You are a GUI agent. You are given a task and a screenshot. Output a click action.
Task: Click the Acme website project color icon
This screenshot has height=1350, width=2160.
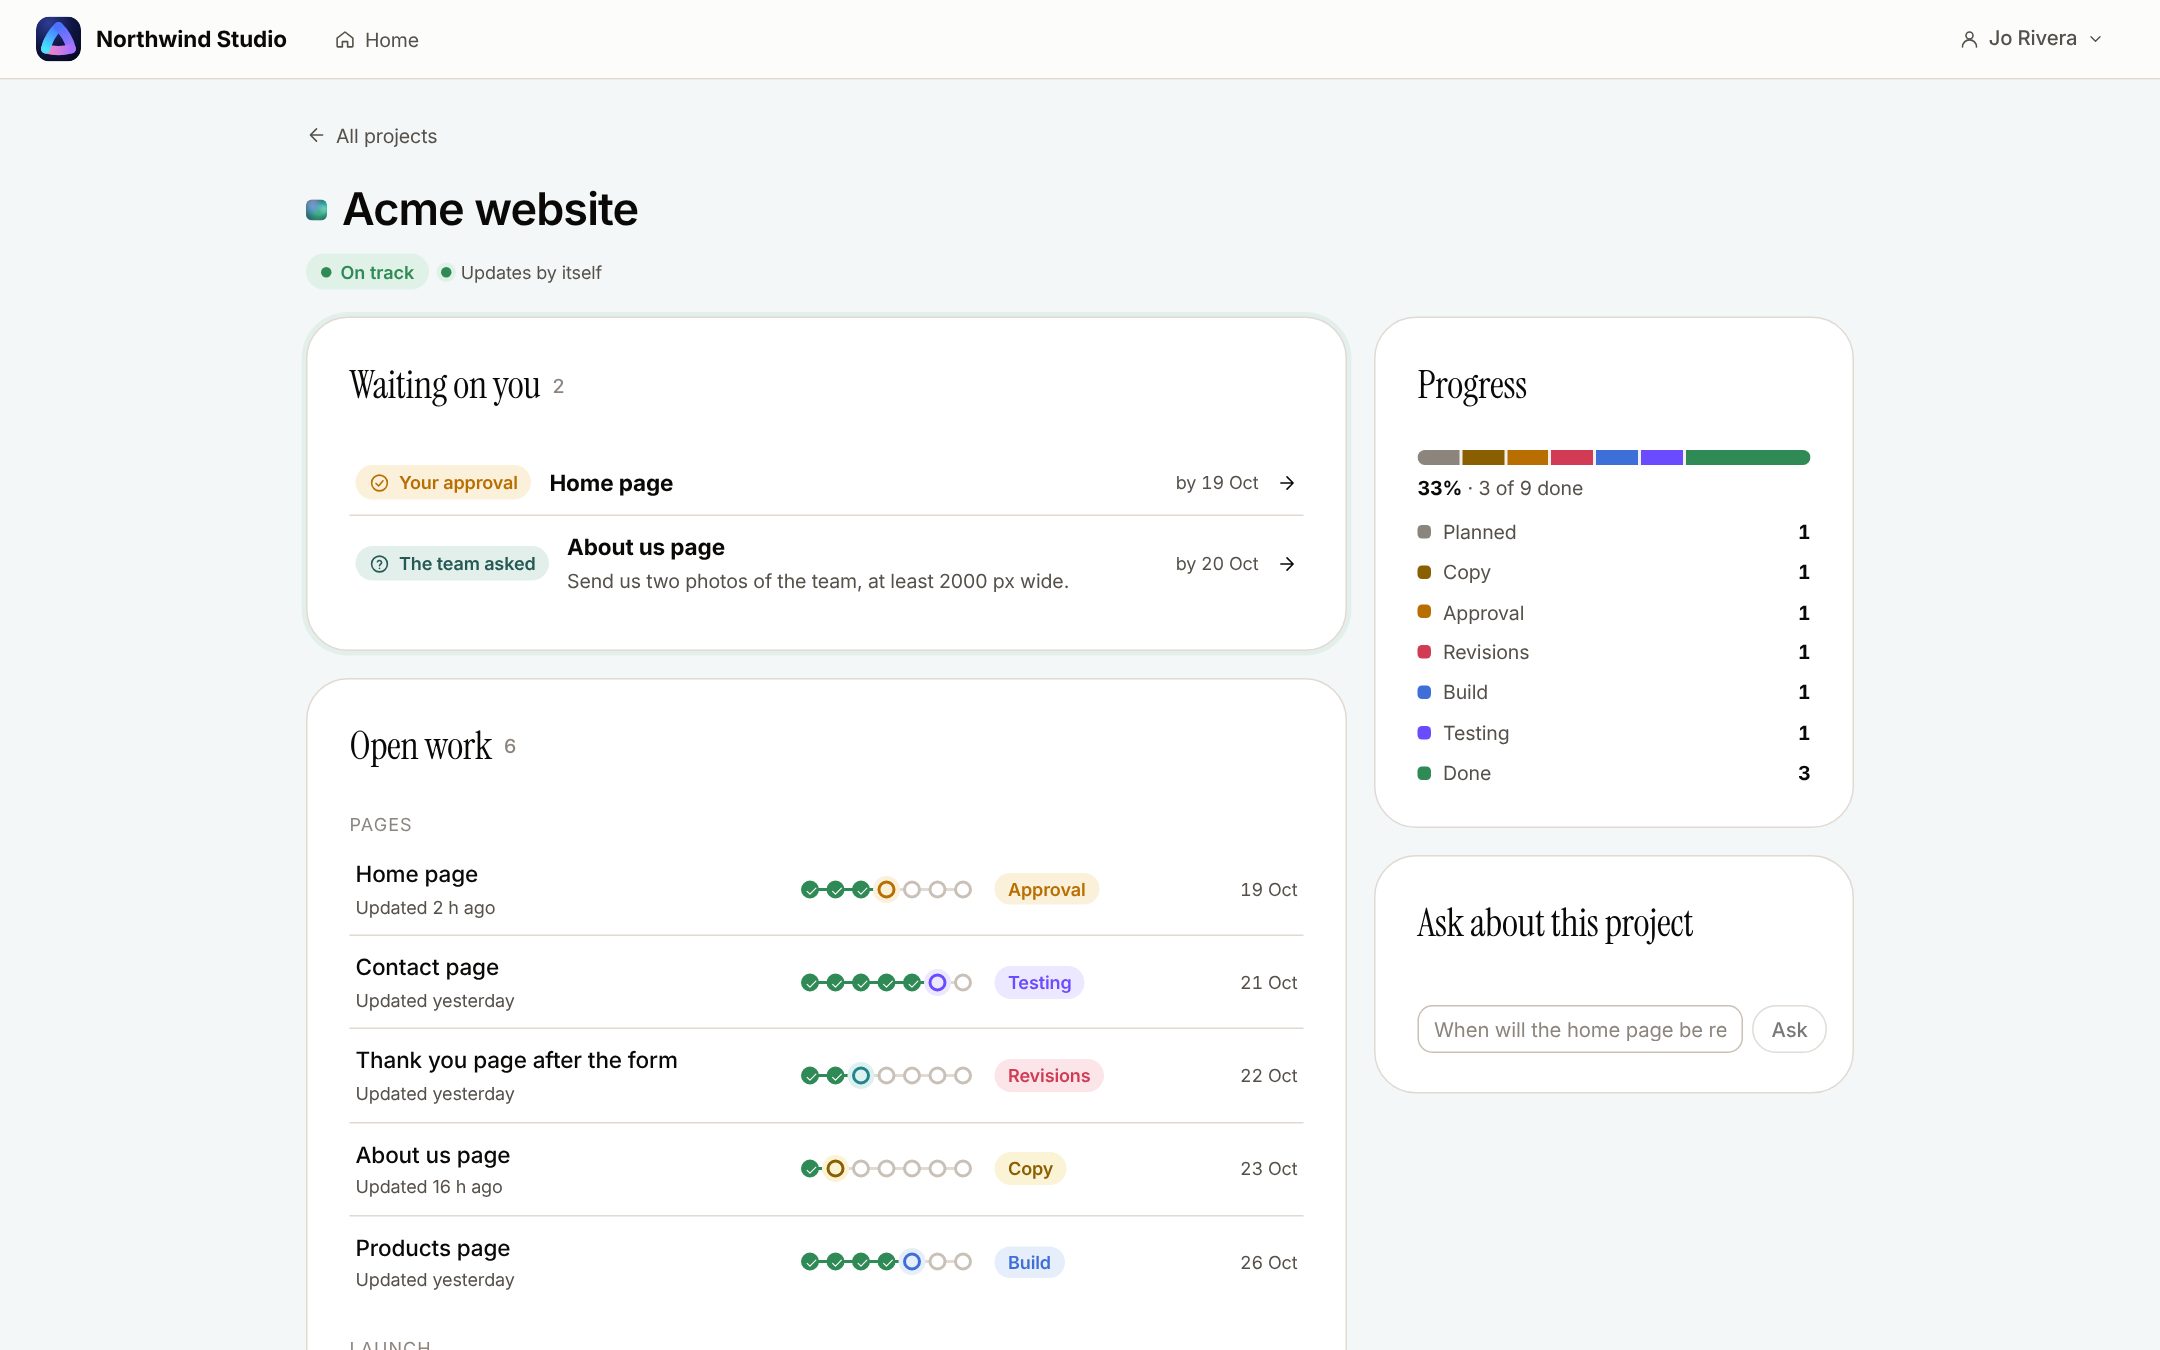pos(317,209)
